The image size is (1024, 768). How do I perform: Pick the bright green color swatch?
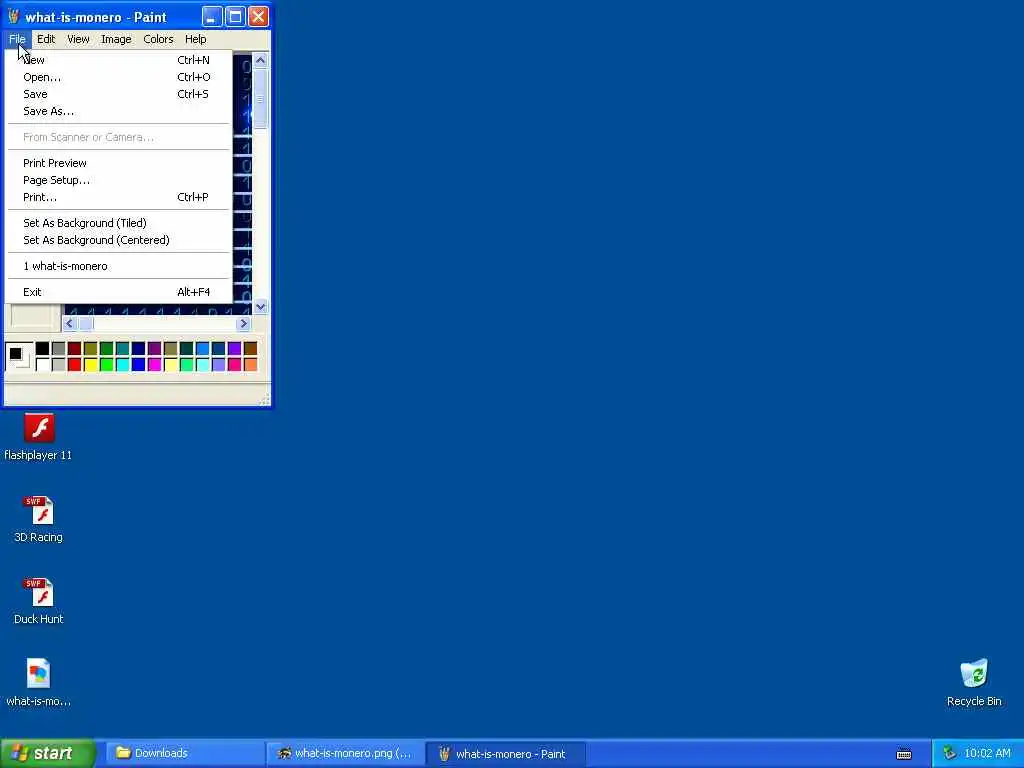[106, 364]
